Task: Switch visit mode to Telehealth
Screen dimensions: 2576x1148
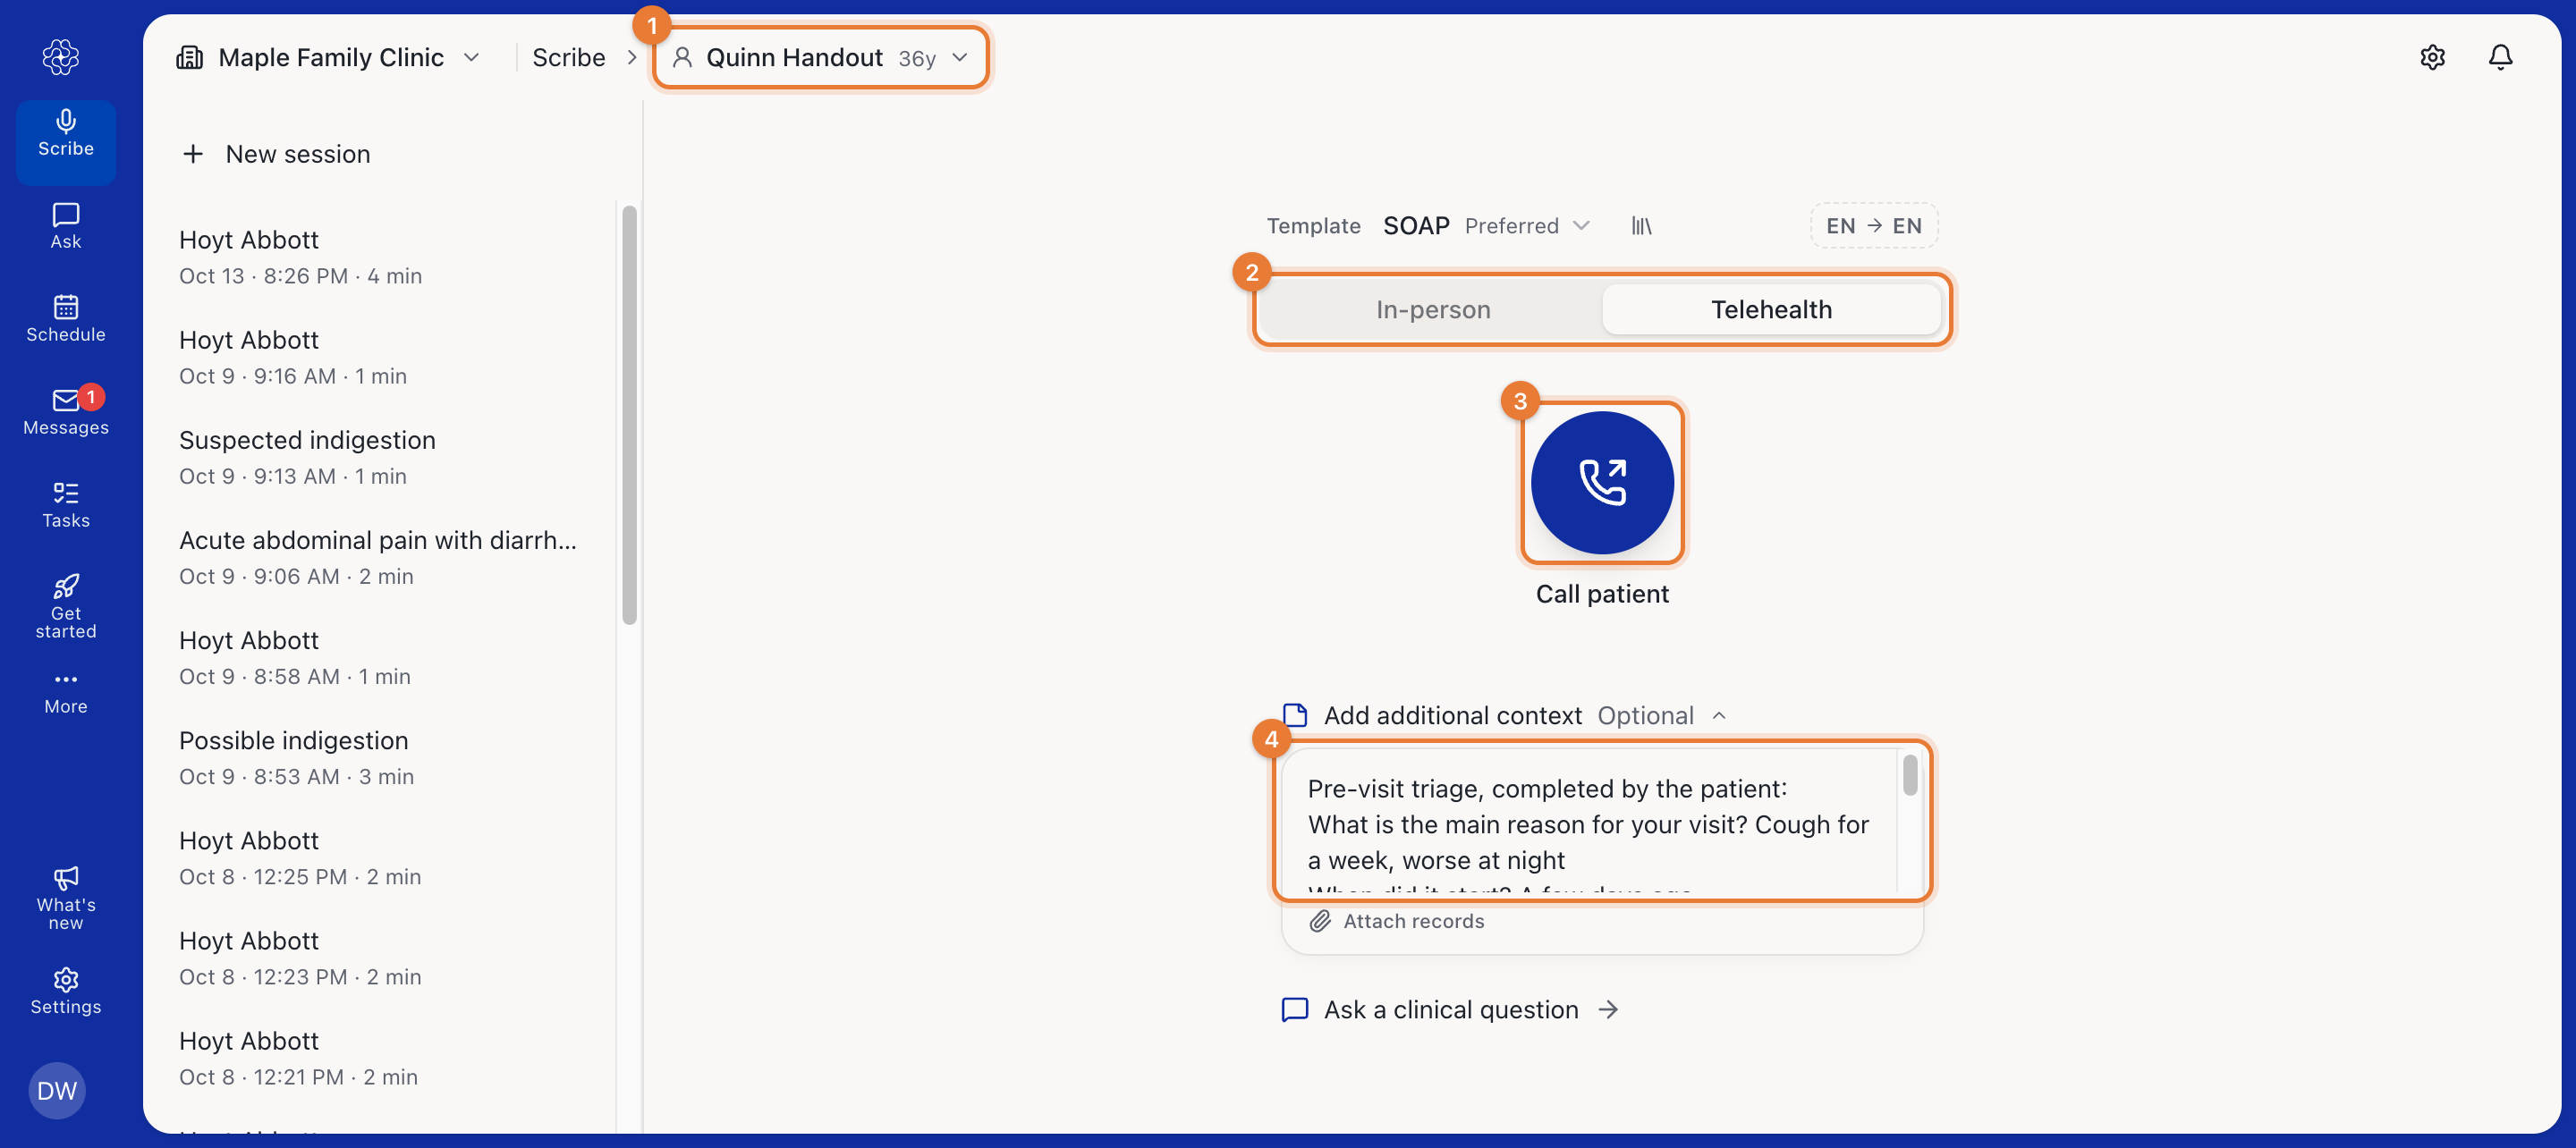Action: (1771, 310)
